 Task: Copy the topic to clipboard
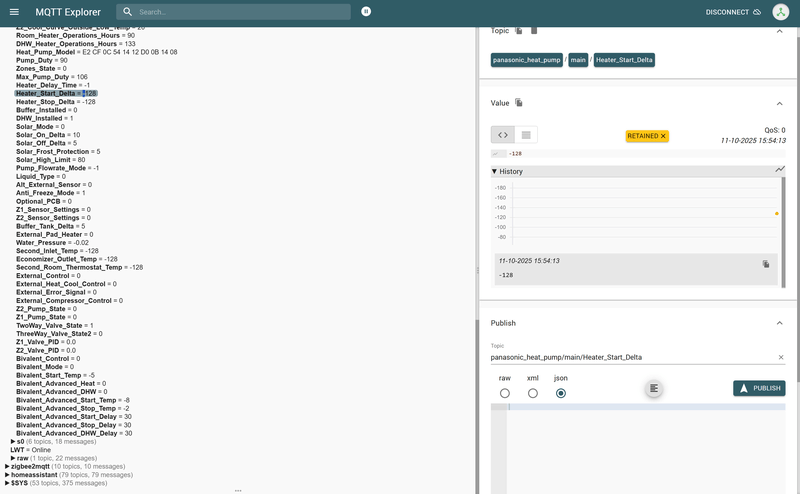coord(519,31)
